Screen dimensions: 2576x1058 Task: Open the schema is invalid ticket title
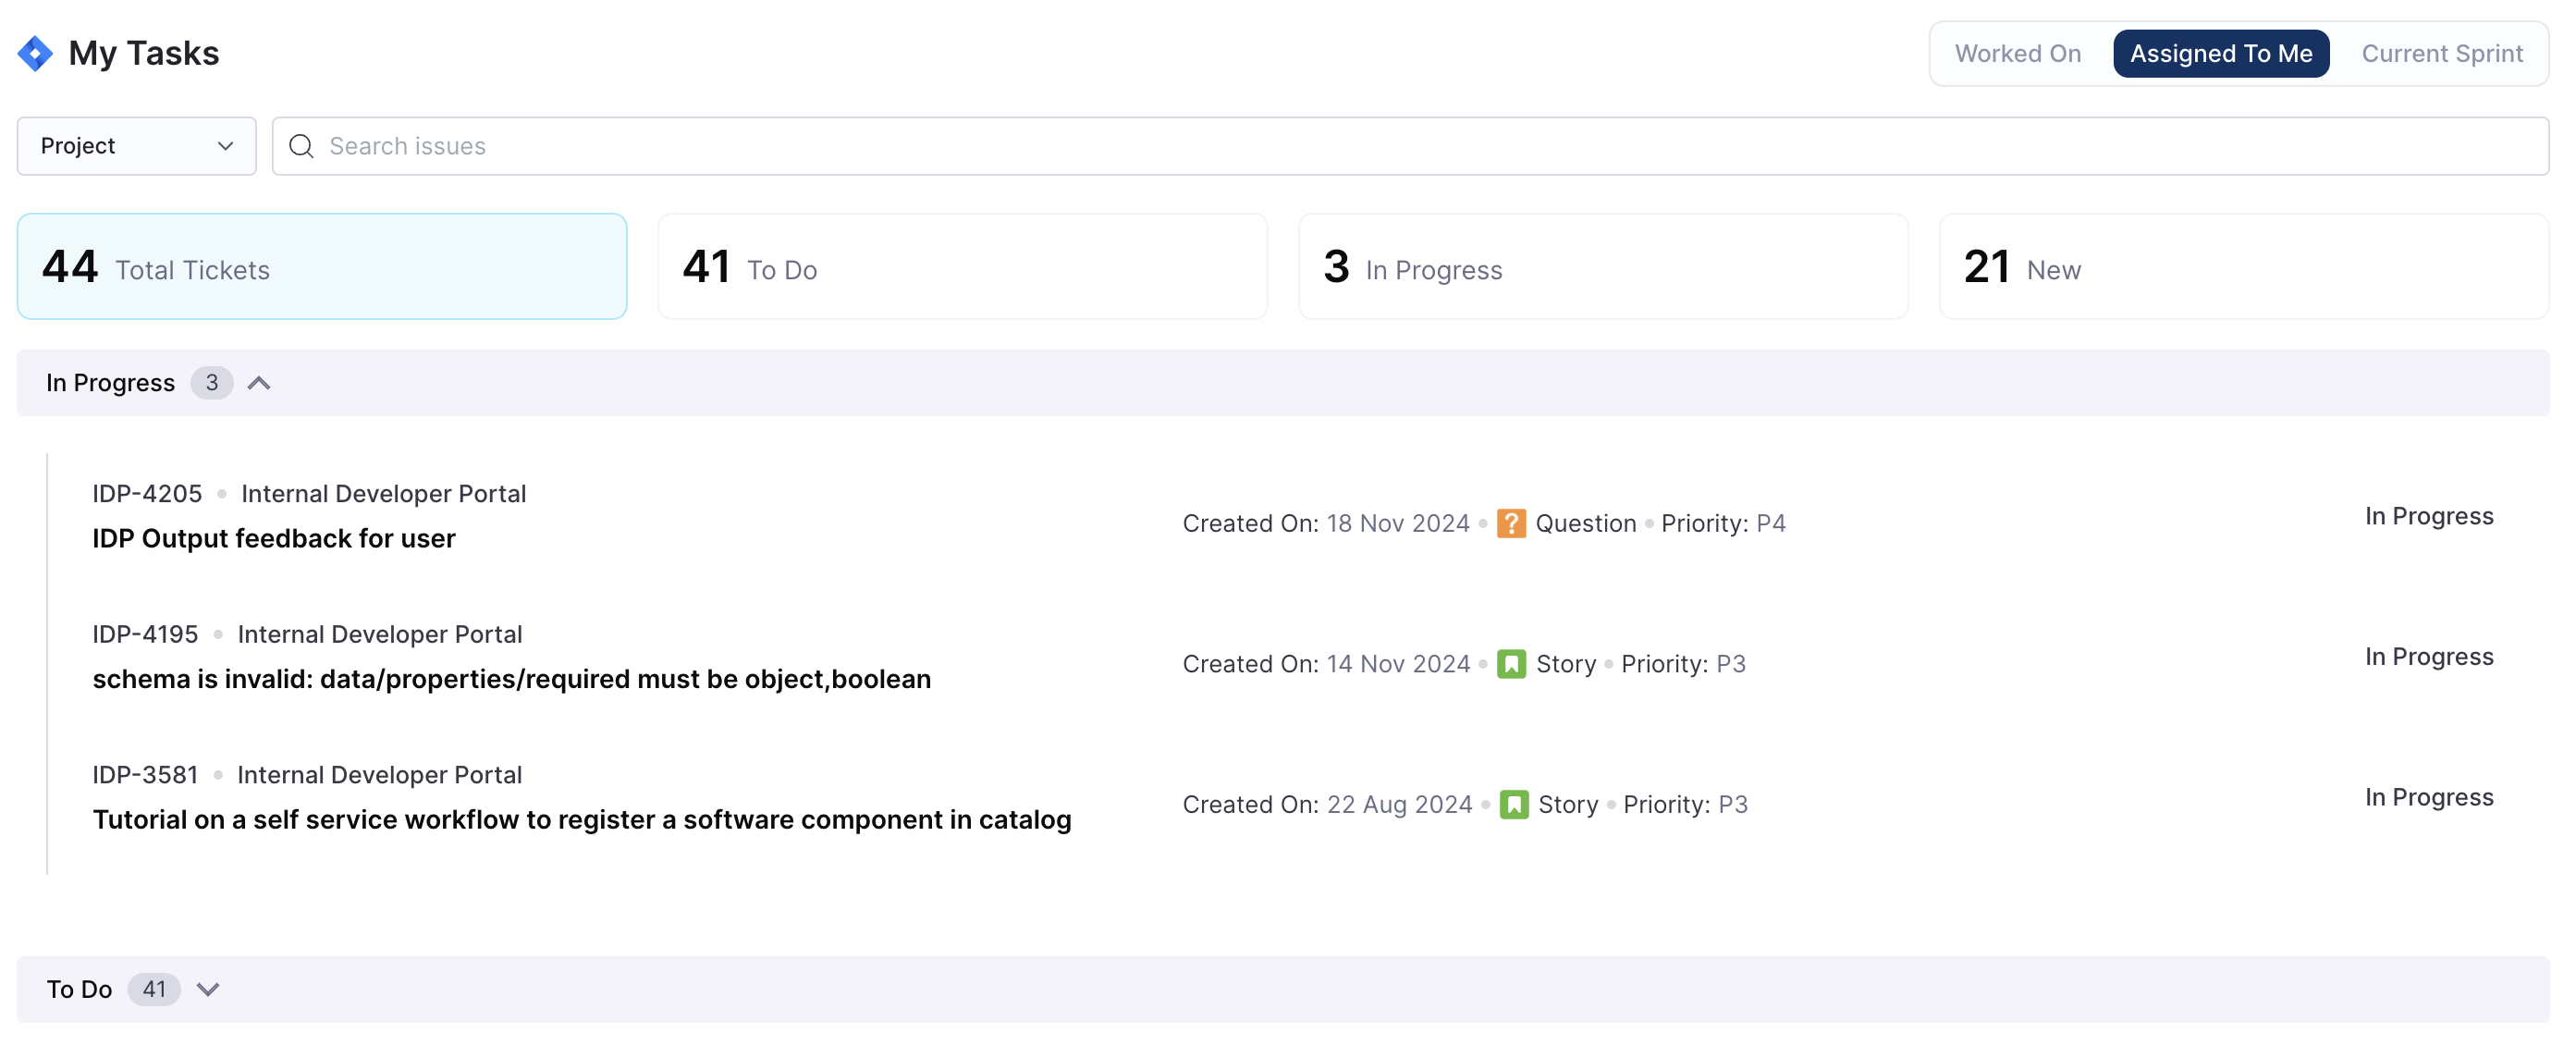(x=511, y=679)
